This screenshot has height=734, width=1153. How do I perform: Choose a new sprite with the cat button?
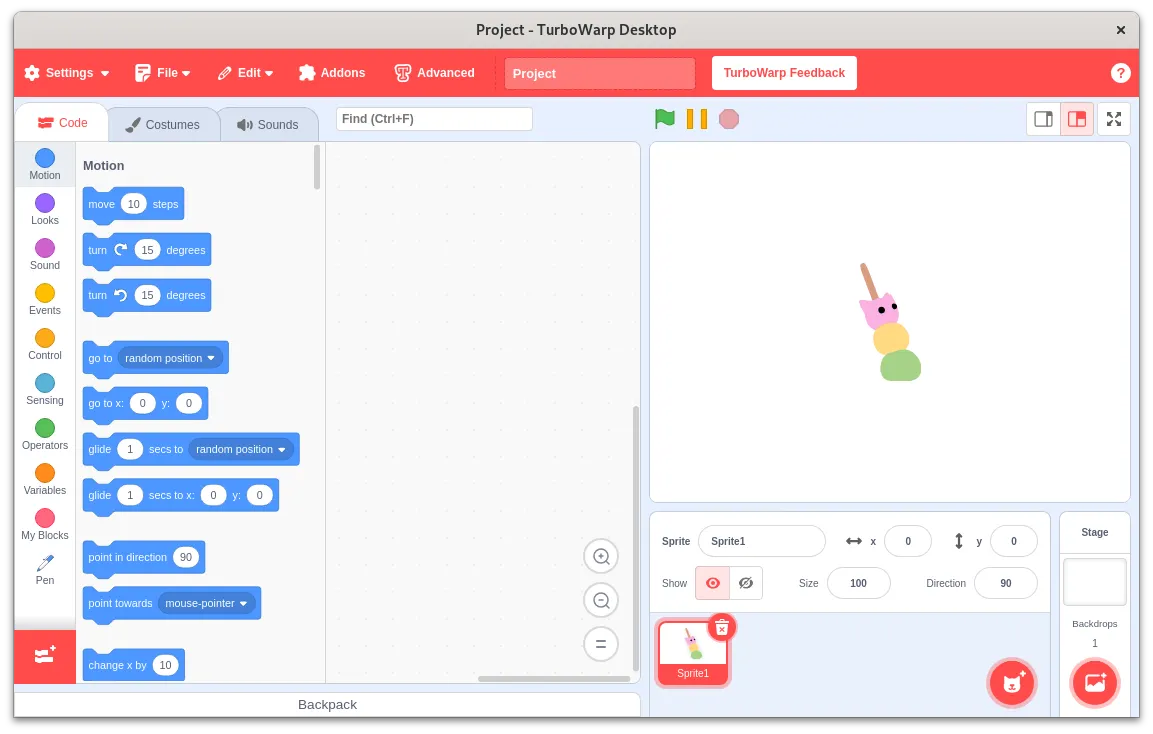tap(1013, 683)
